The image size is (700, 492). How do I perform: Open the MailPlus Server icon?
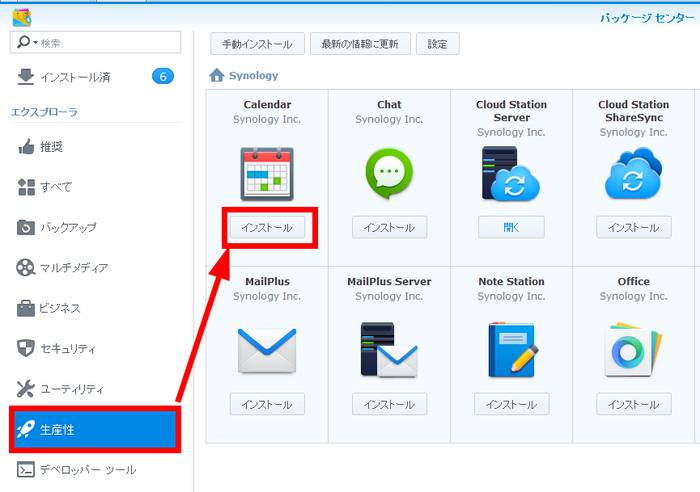[389, 350]
